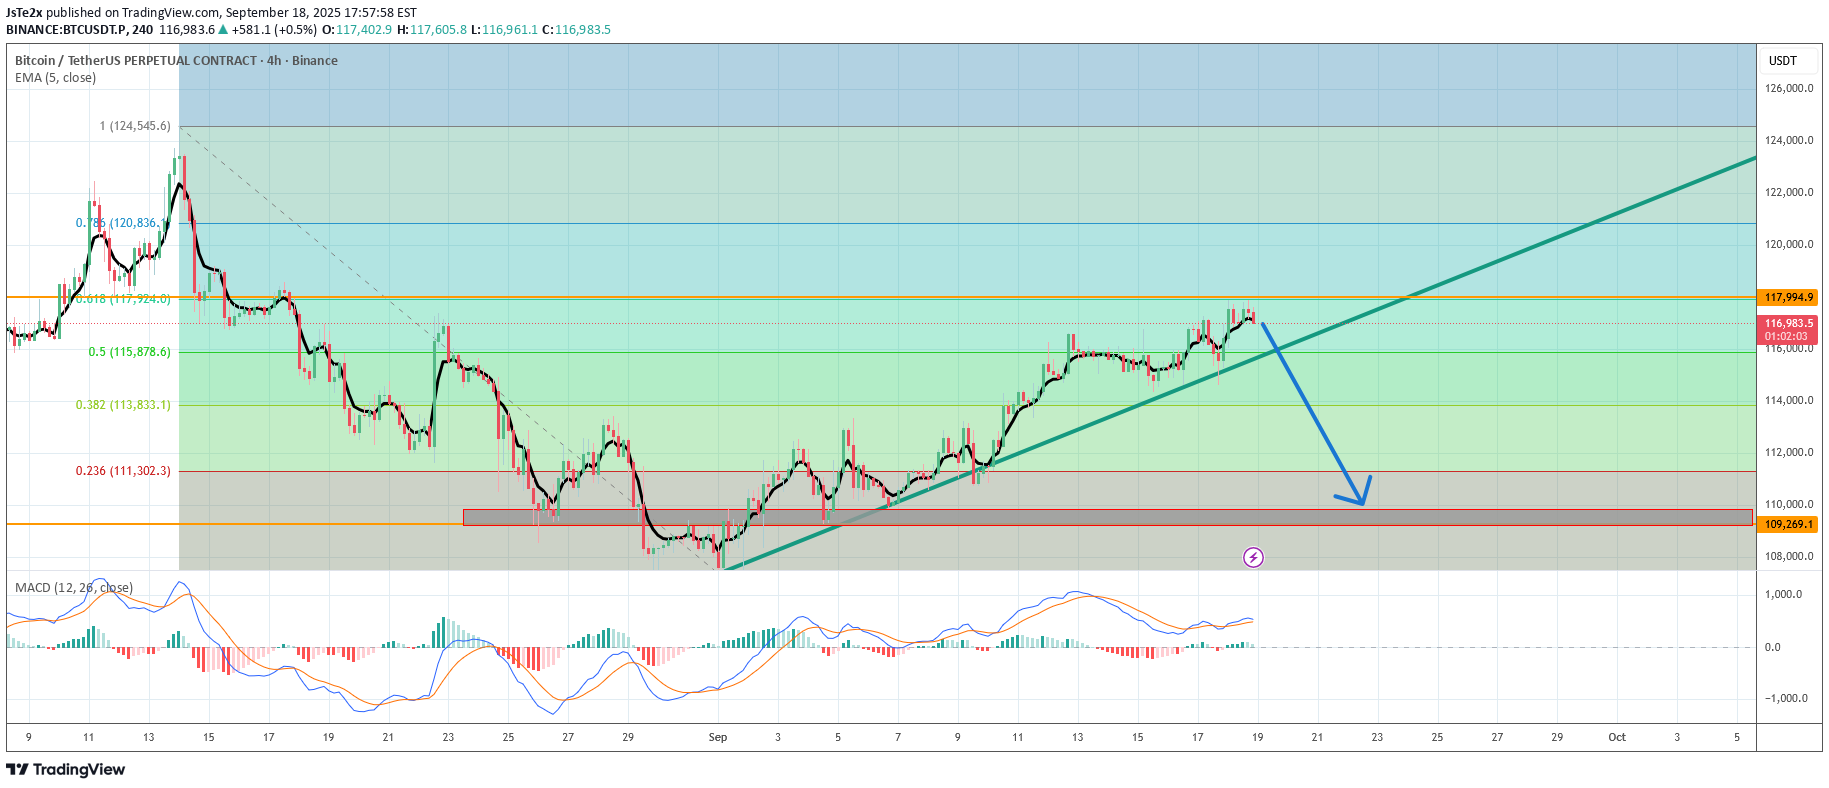This screenshot has height=788, width=1829.
Task: Click the EMA (5, close) indicator legend
Action: tap(55, 78)
